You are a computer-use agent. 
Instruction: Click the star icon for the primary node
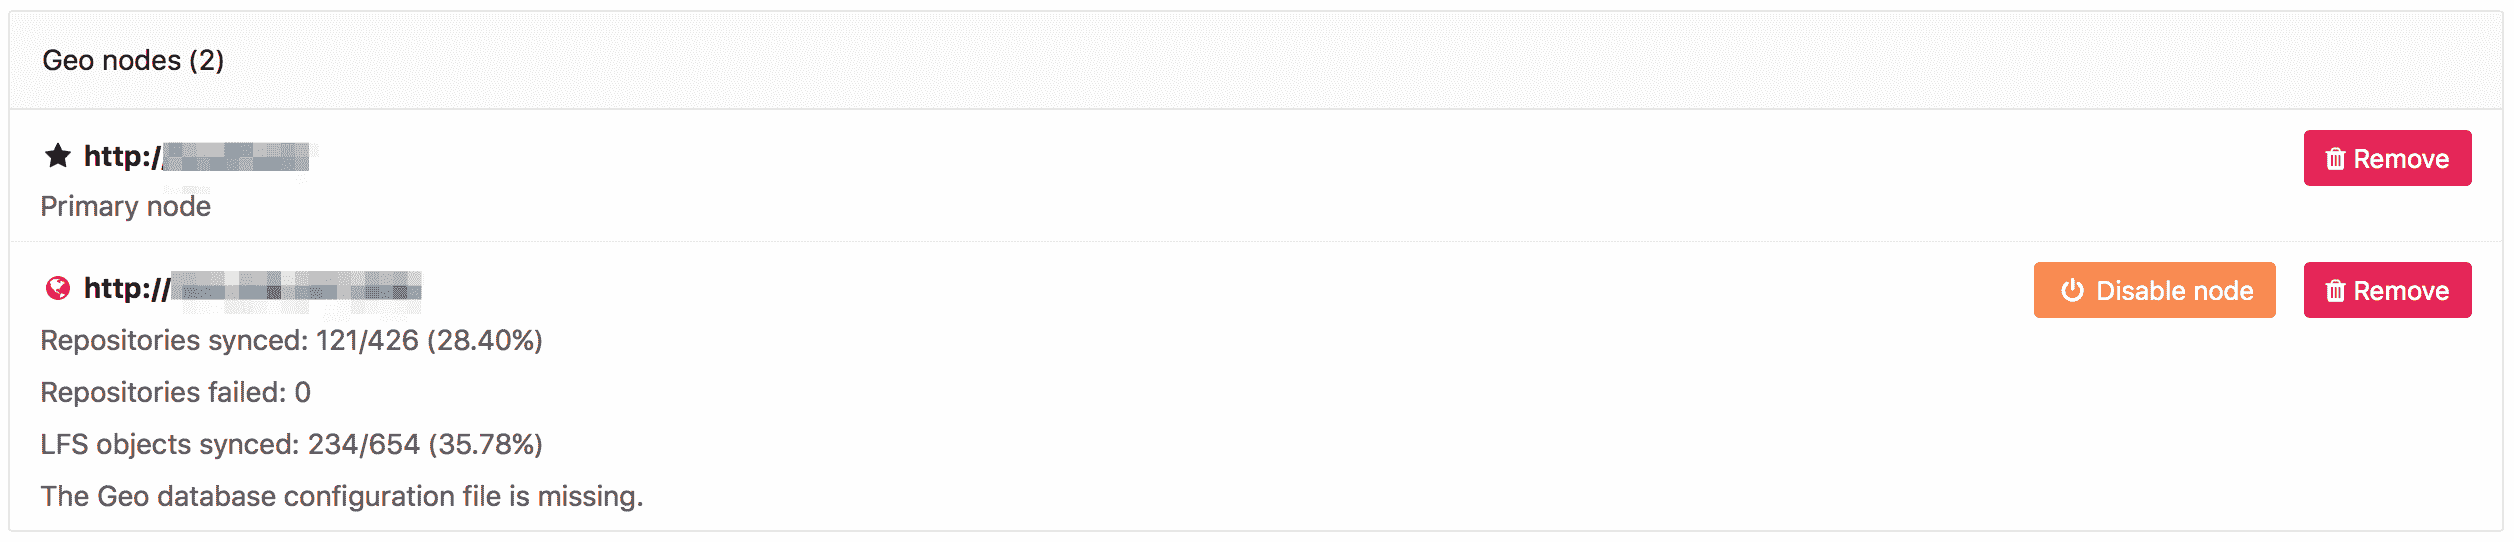click(58, 156)
